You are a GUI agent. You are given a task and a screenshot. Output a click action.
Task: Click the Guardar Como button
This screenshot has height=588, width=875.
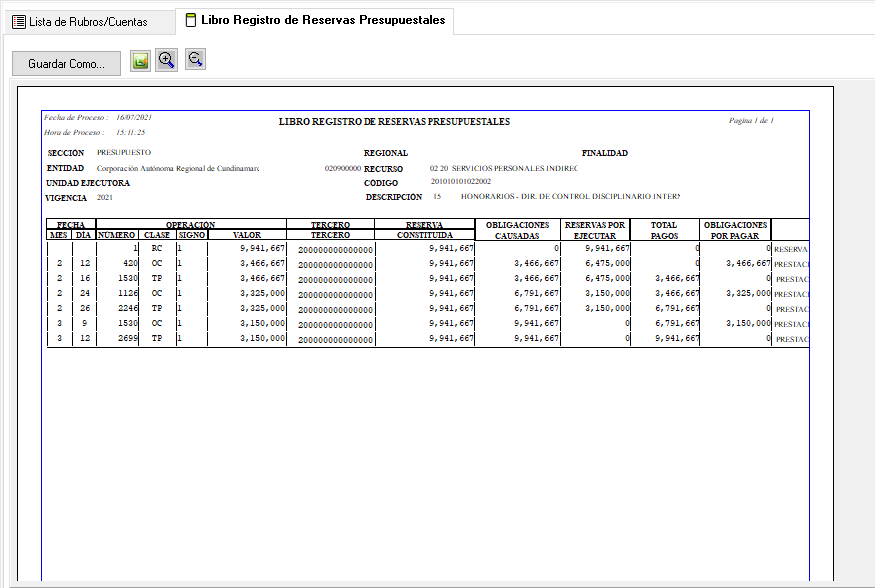[66, 63]
